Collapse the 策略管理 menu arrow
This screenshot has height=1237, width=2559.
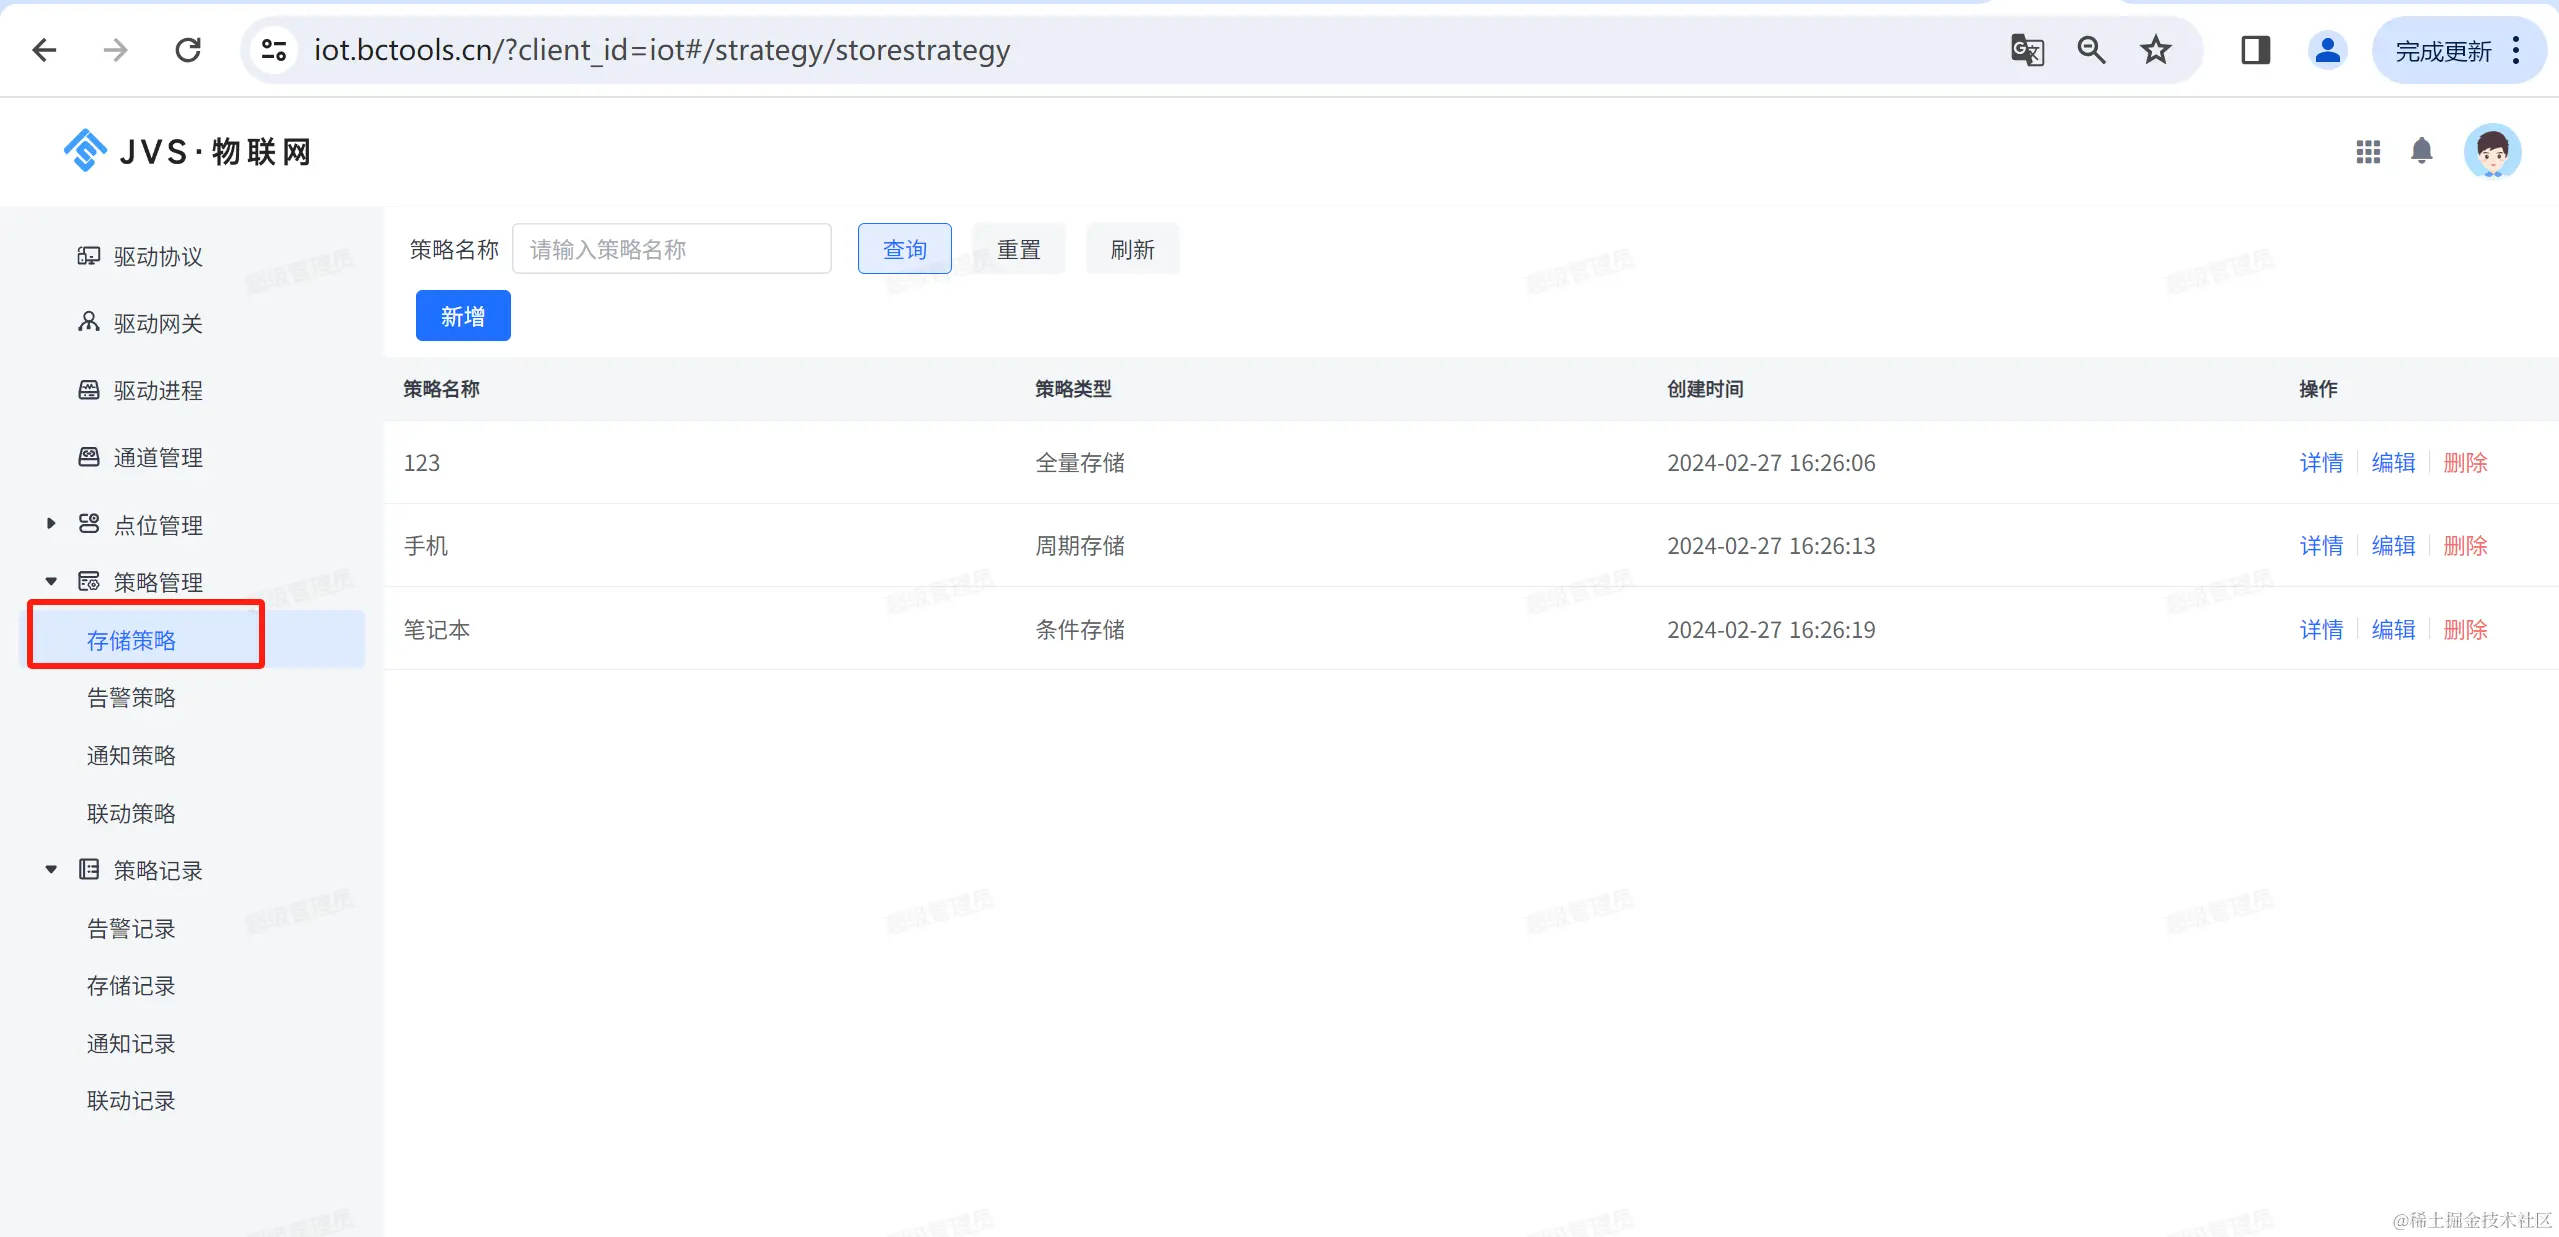pyautogui.click(x=51, y=582)
